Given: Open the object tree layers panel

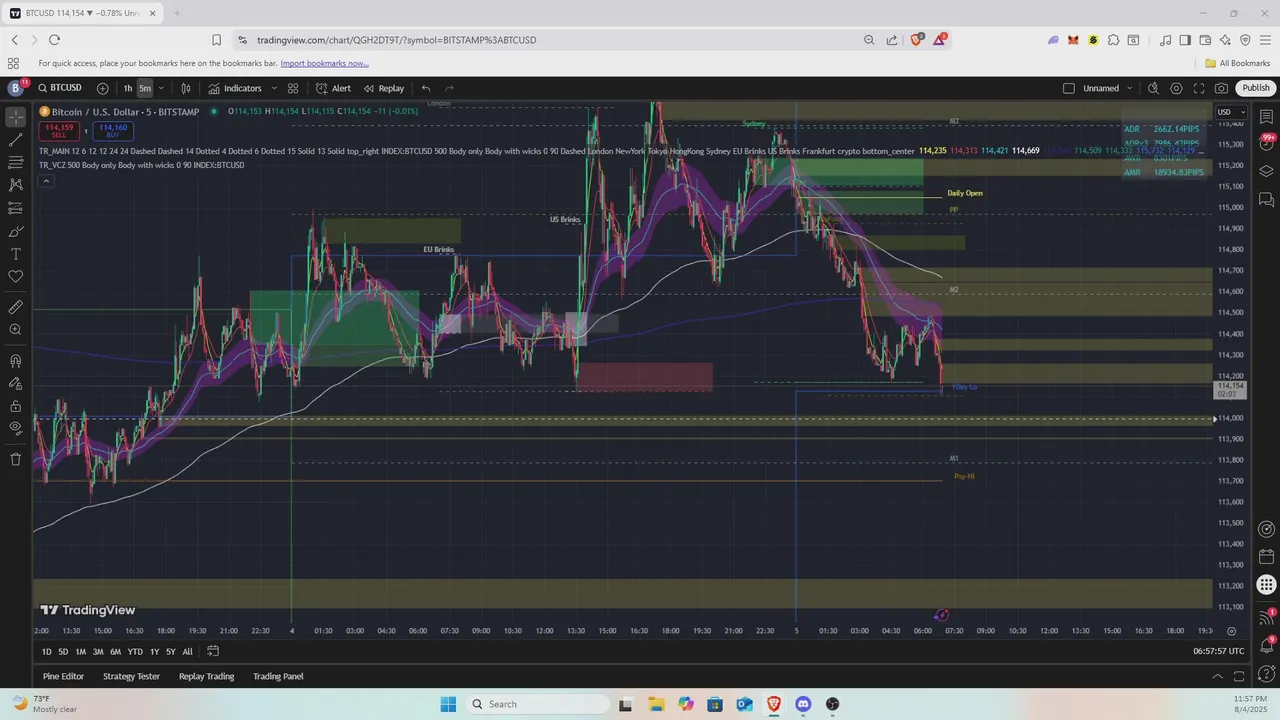Looking at the screenshot, I should tap(1267, 171).
